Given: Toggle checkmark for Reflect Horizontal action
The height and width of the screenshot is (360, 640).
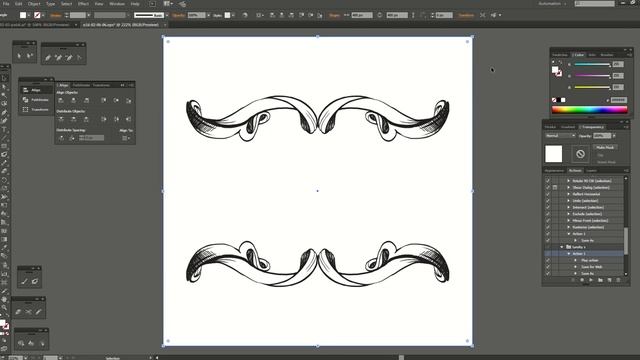Looking at the screenshot, I should (x=548, y=194).
